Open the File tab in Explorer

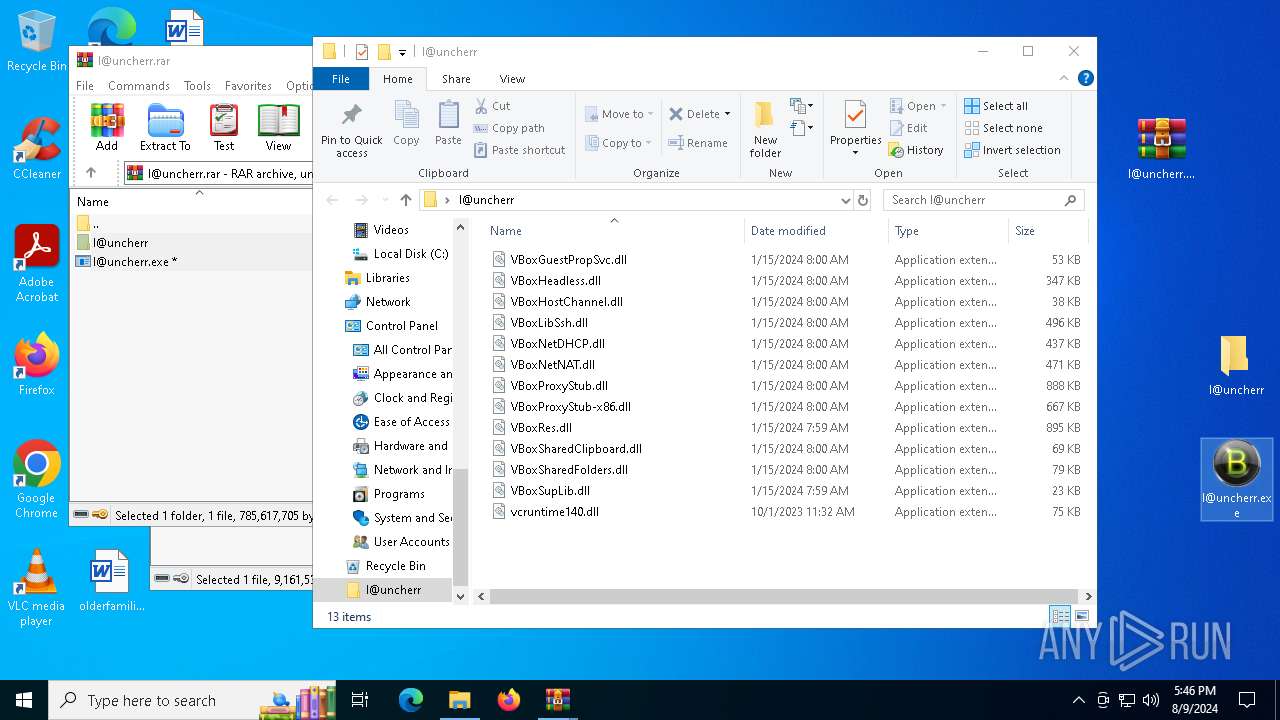(x=341, y=79)
